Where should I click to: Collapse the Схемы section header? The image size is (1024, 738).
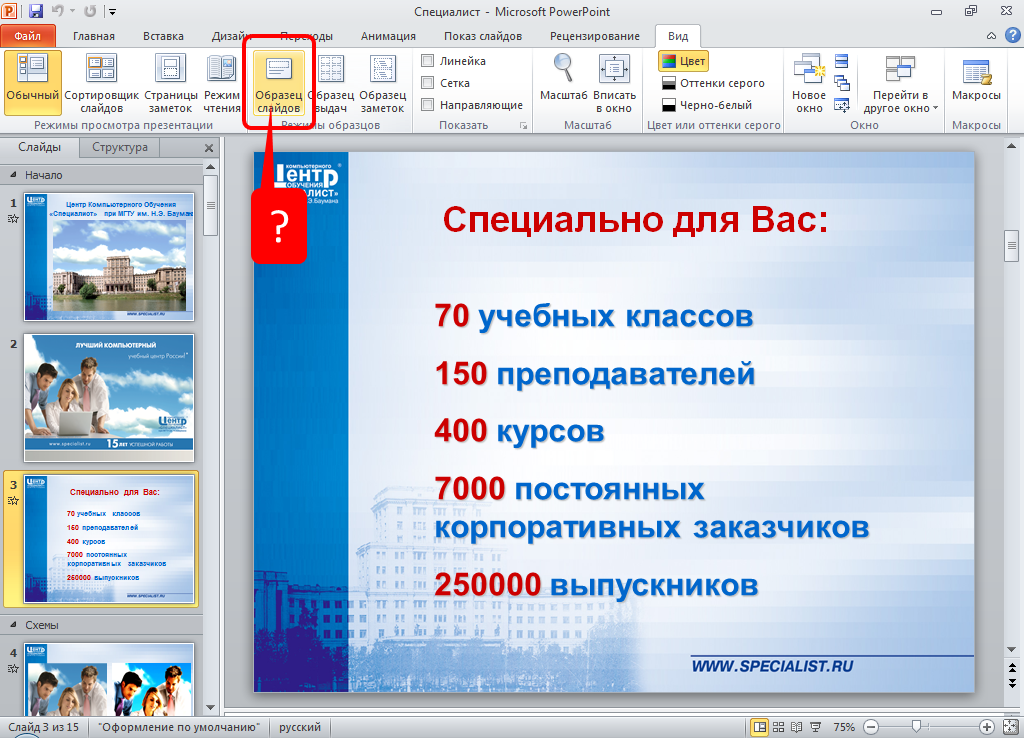point(14,625)
